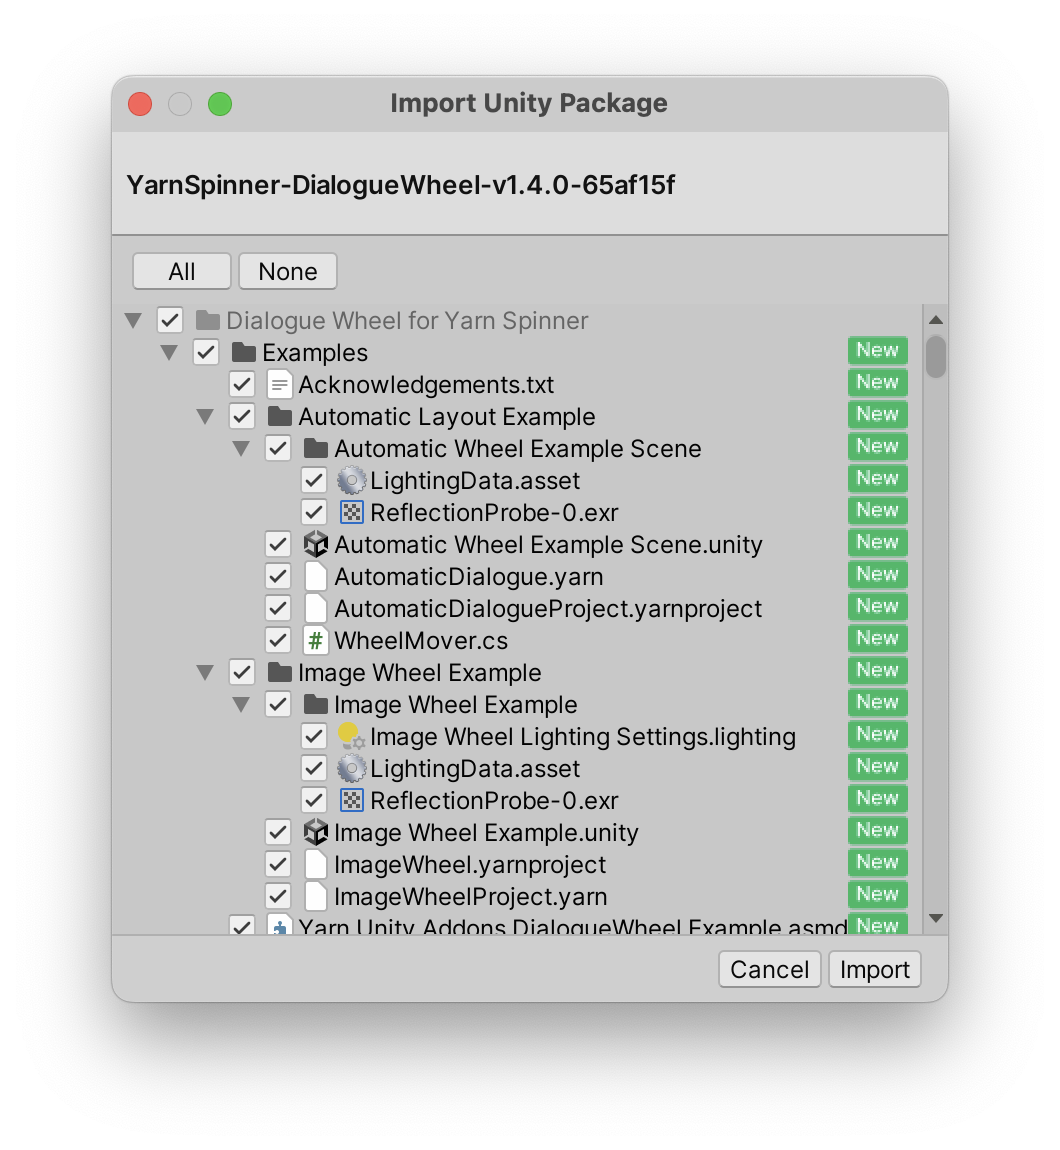Click the Unity scene icon for Automatic Wheel Example Scene.unity

point(315,545)
